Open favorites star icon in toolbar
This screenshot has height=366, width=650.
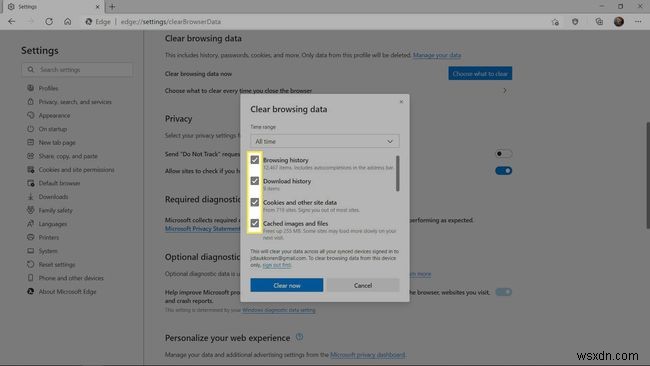tap(555, 22)
